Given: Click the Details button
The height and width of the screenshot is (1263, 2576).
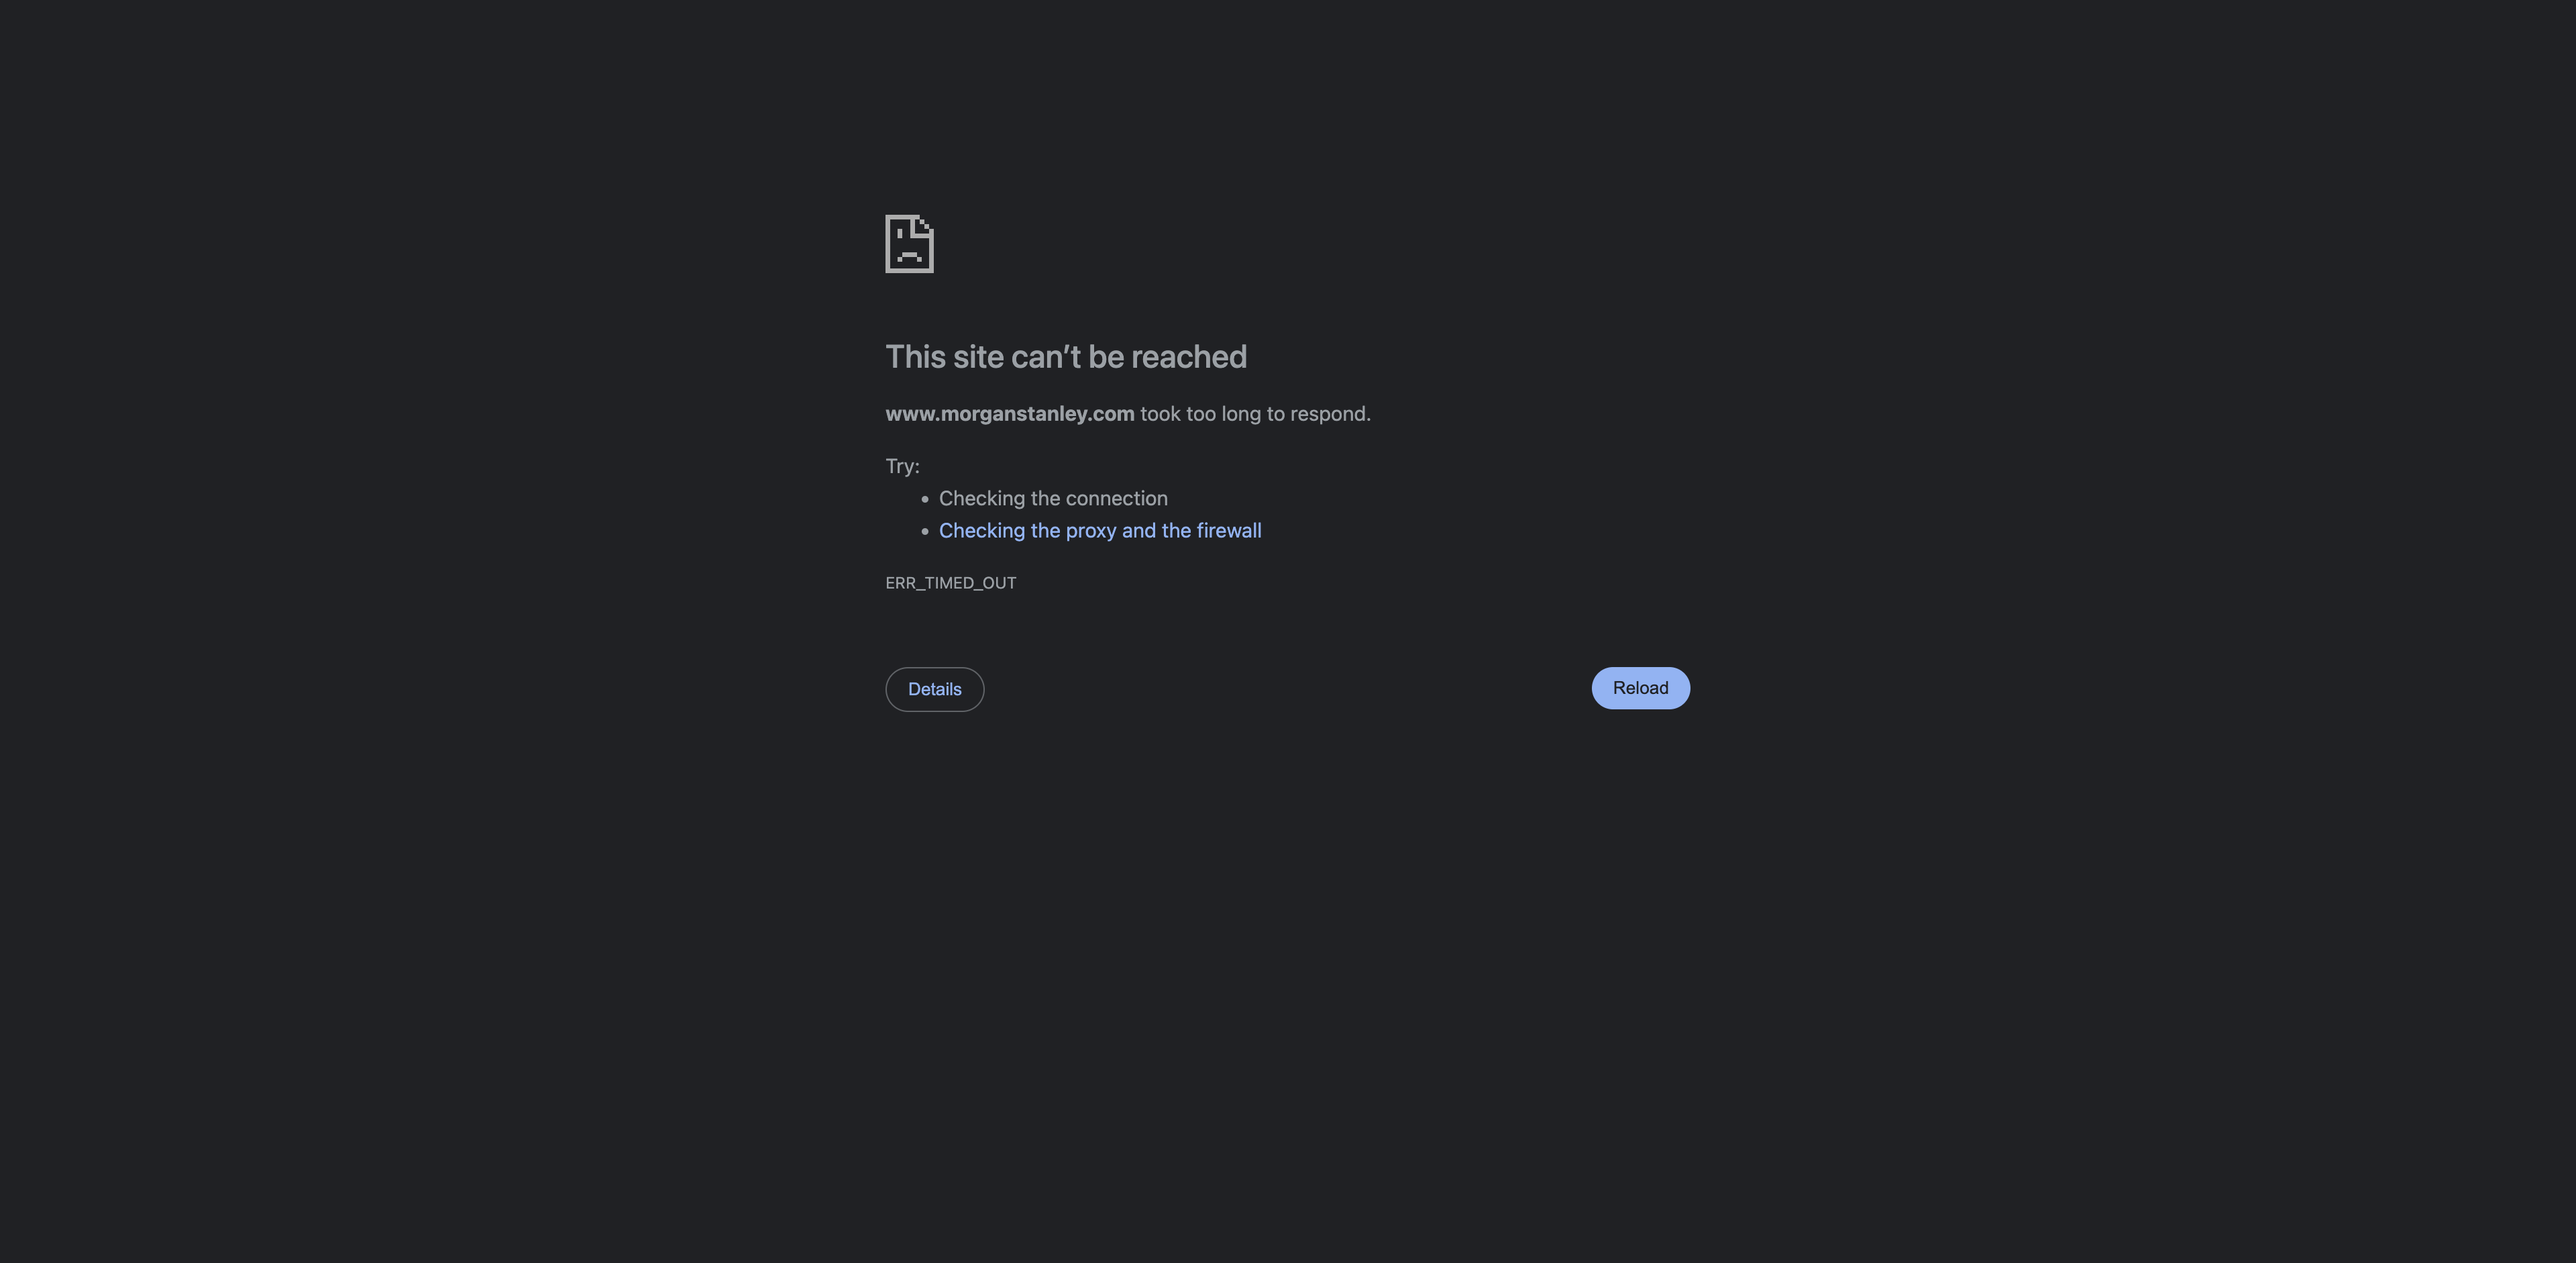Looking at the screenshot, I should click(x=933, y=687).
